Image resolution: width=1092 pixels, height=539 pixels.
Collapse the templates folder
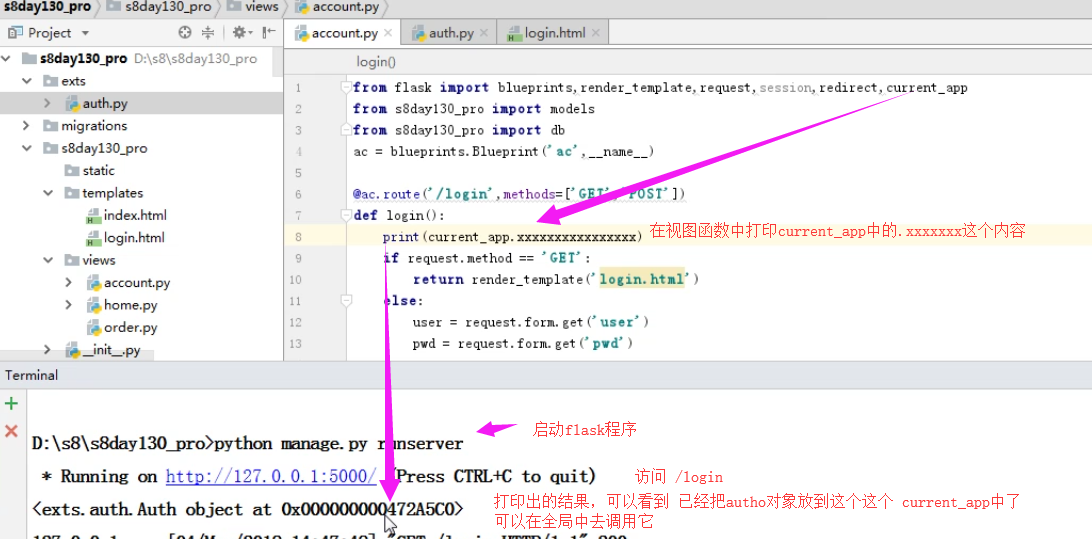pyautogui.click(x=47, y=193)
